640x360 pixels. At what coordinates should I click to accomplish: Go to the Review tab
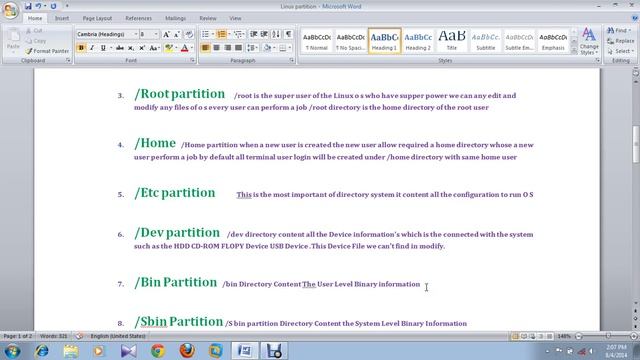[x=208, y=18]
